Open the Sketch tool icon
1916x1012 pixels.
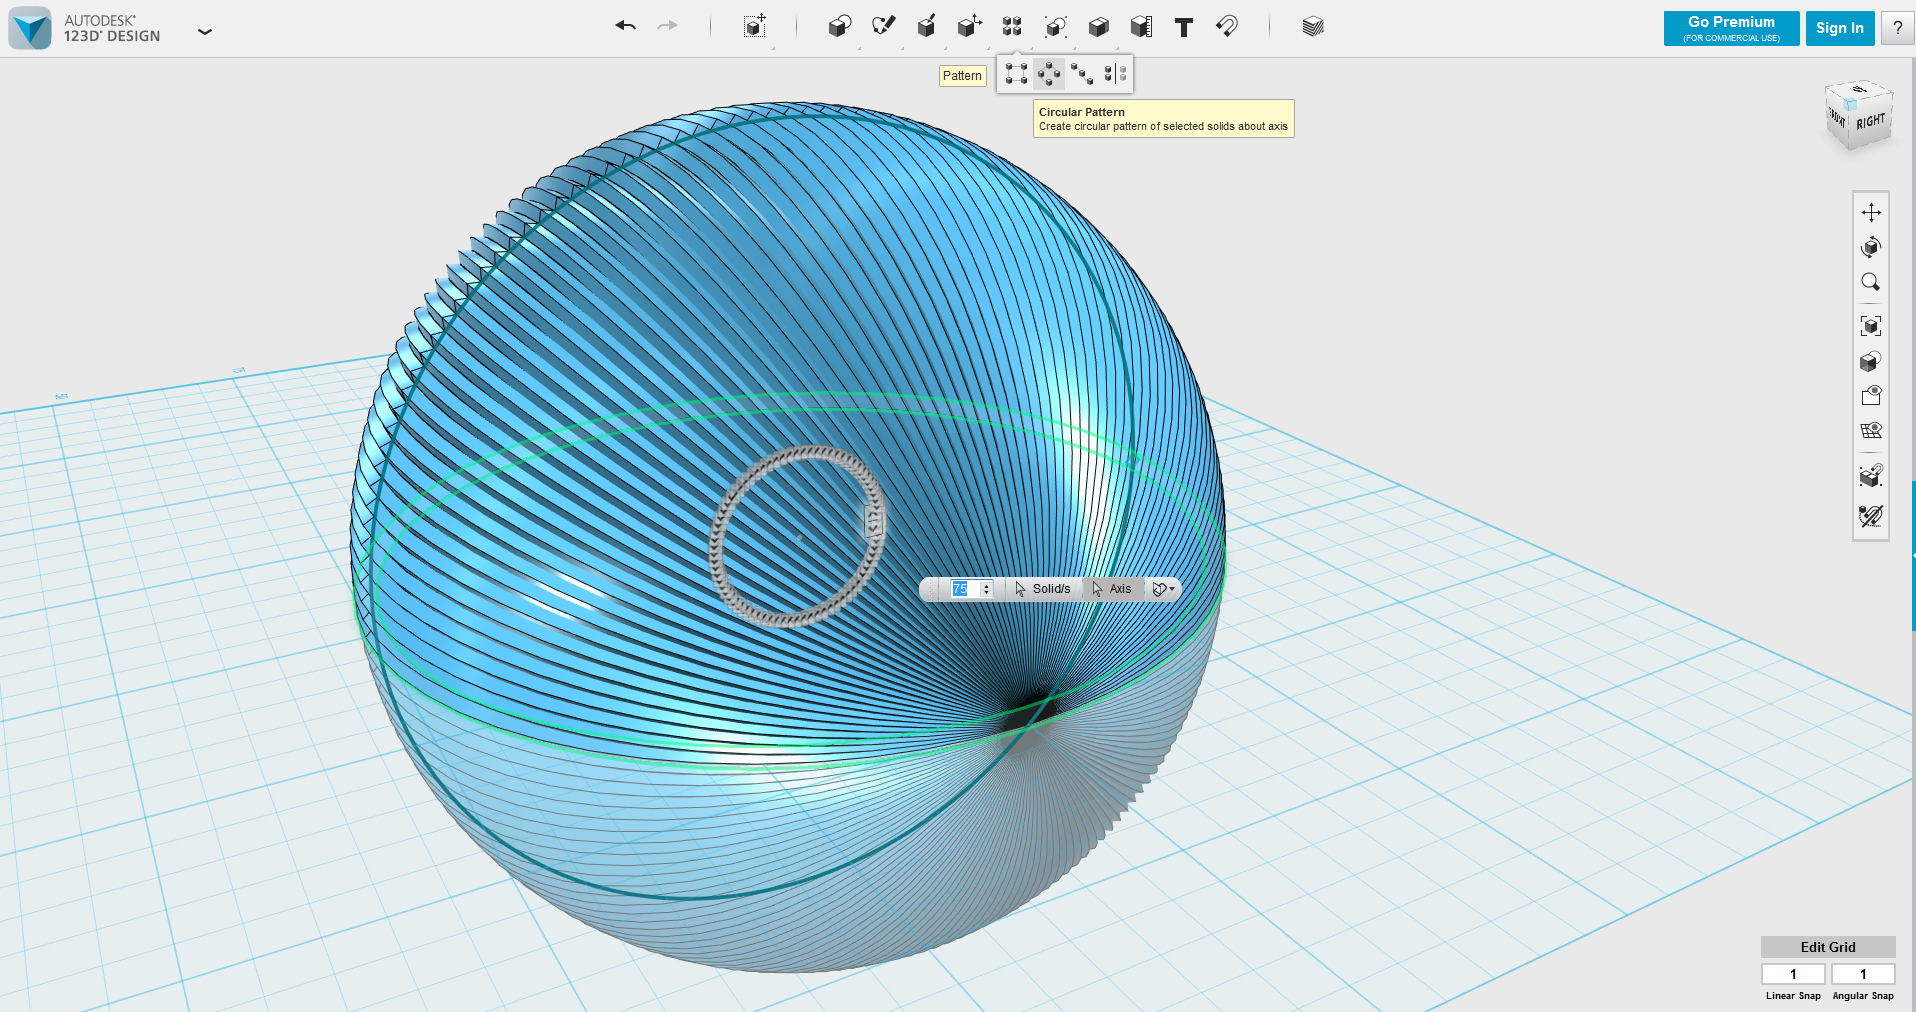[x=883, y=27]
